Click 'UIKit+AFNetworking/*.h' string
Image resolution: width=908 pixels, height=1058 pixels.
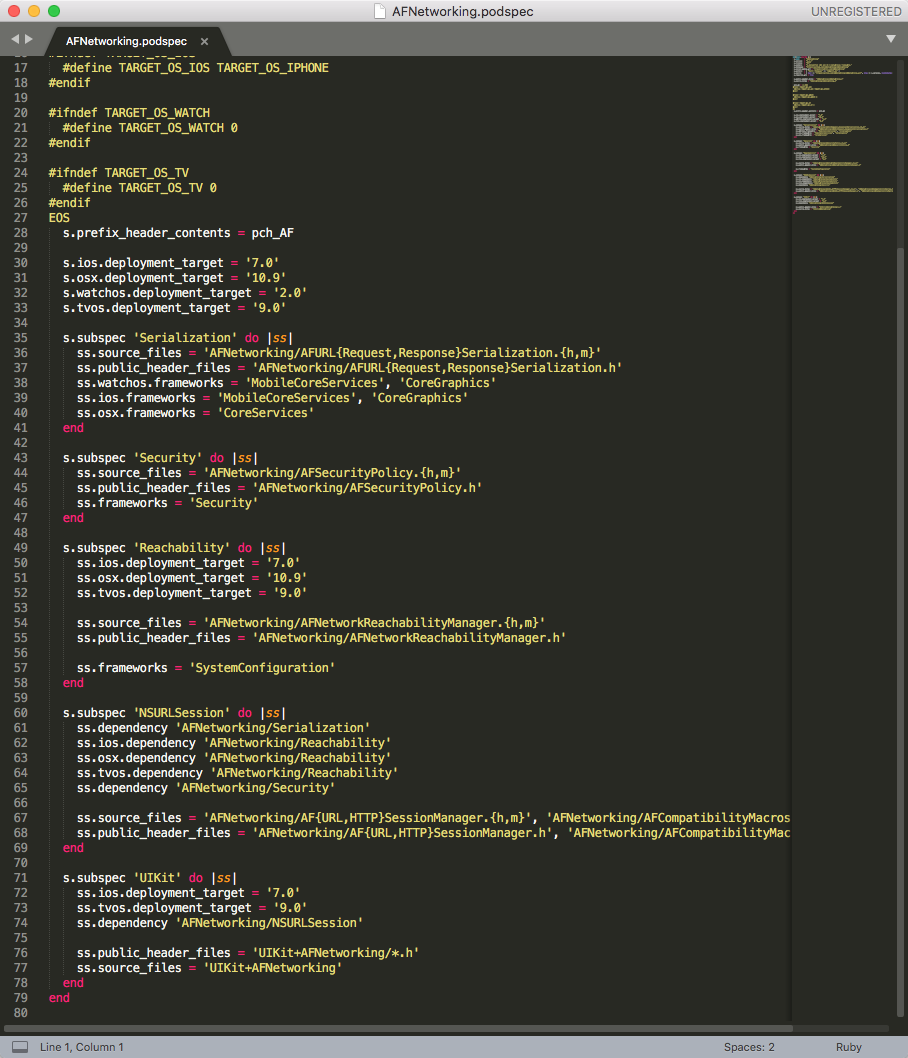336,953
